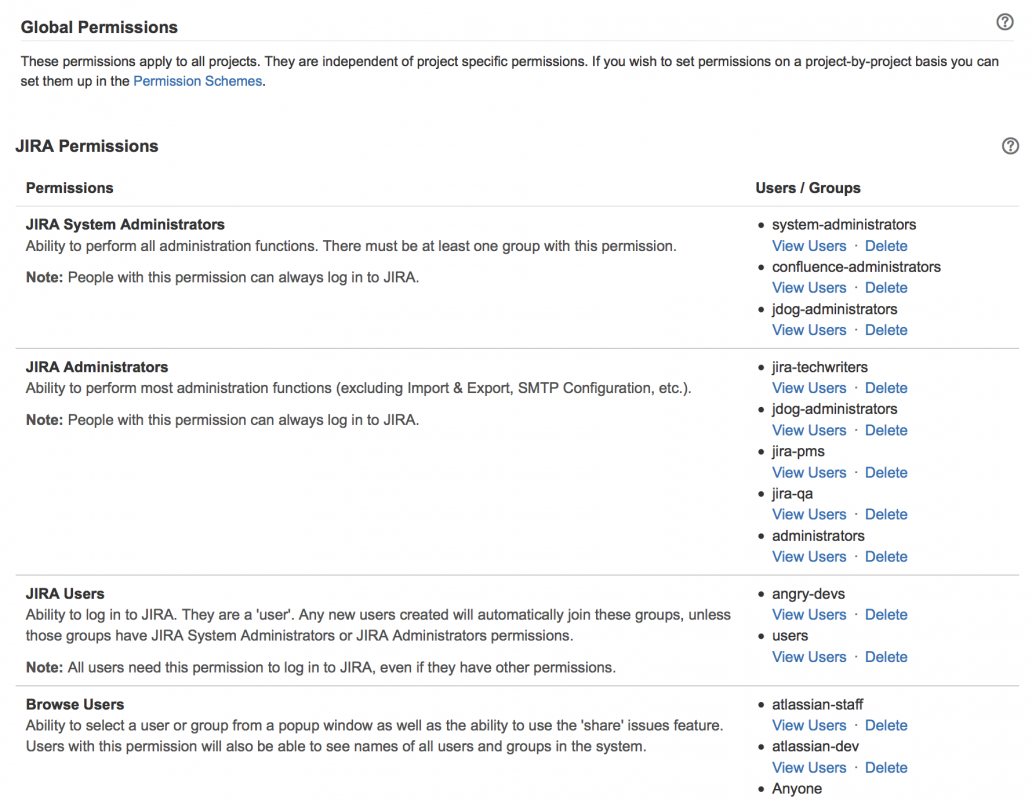This screenshot has width=1032, height=800.
Task: Delete the jira-pms group permission
Action: pyautogui.click(x=886, y=472)
